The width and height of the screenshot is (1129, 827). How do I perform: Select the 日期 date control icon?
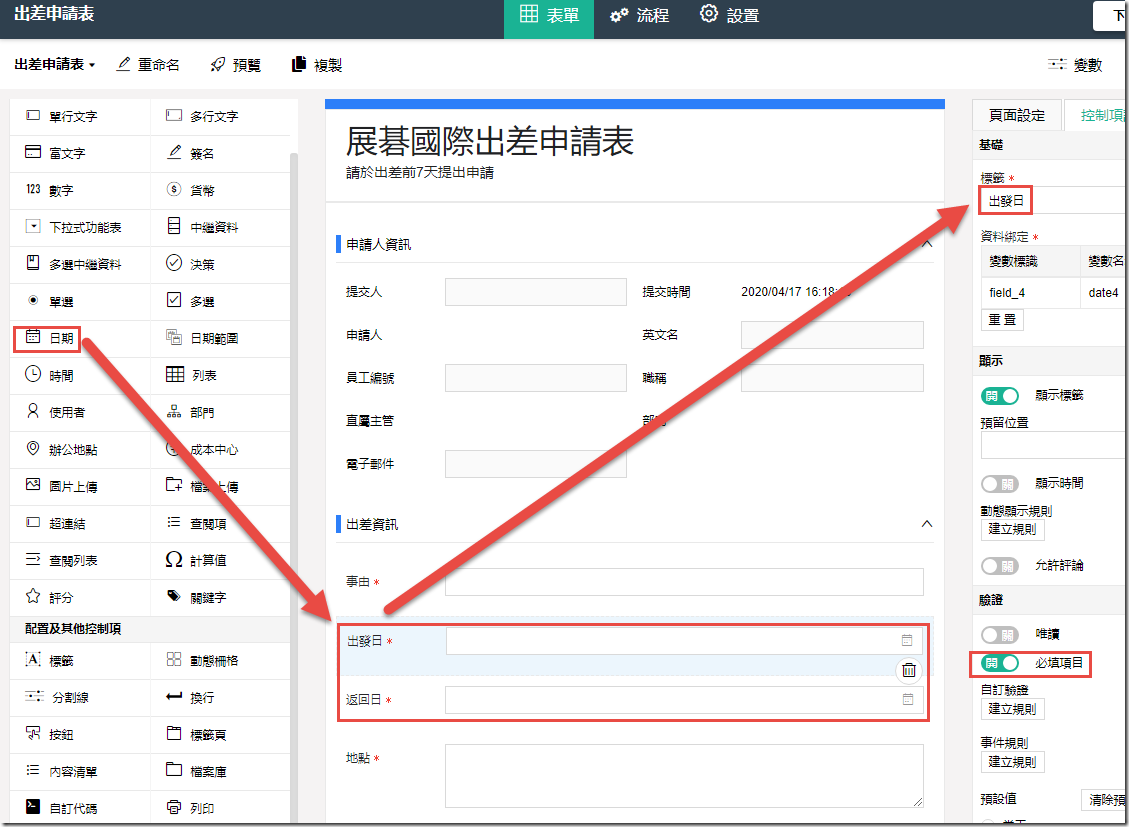point(32,337)
